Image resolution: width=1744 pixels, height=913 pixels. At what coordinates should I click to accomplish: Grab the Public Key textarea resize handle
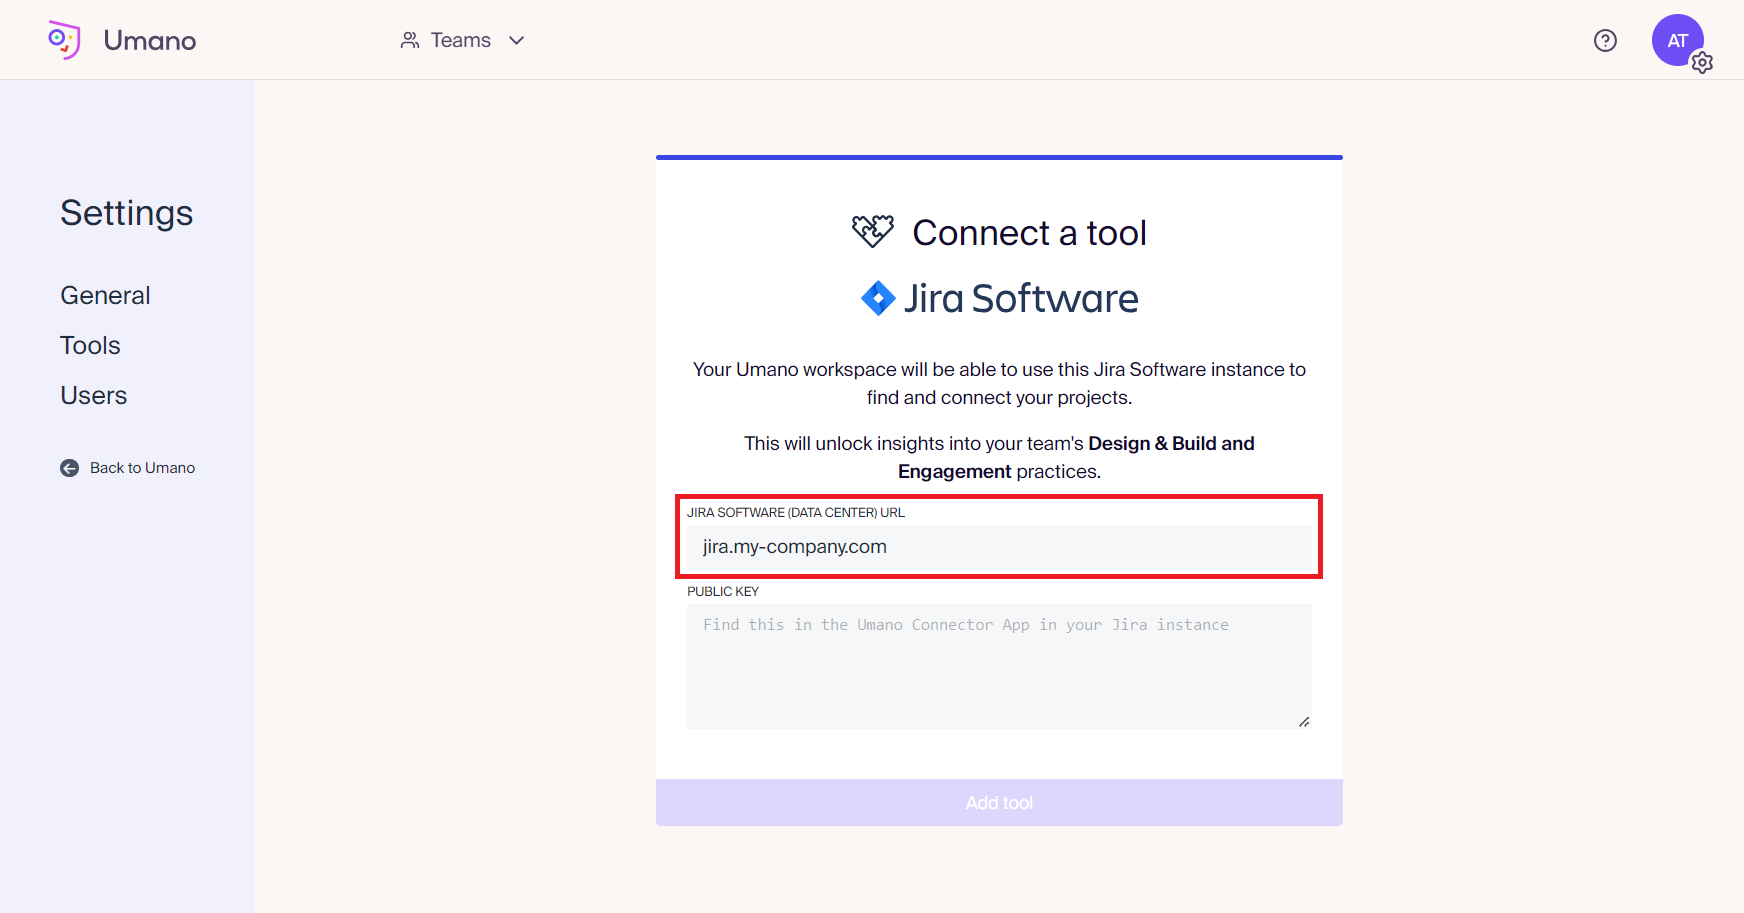(1304, 722)
